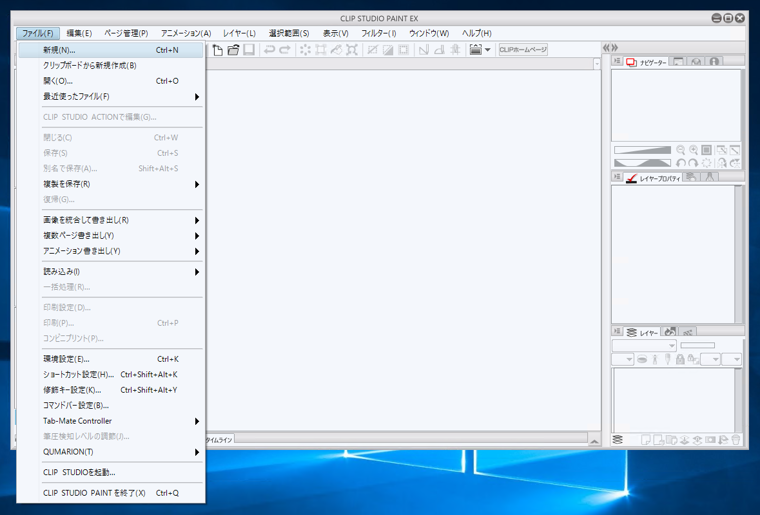Open the Layer blending mode dropdown

(644, 345)
